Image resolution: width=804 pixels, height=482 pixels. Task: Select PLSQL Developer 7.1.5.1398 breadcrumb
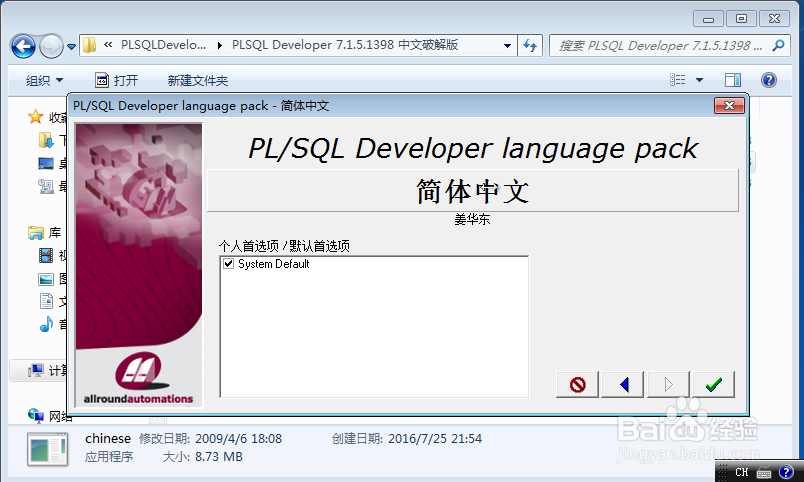pyautogui.click(x=345, y=45)
